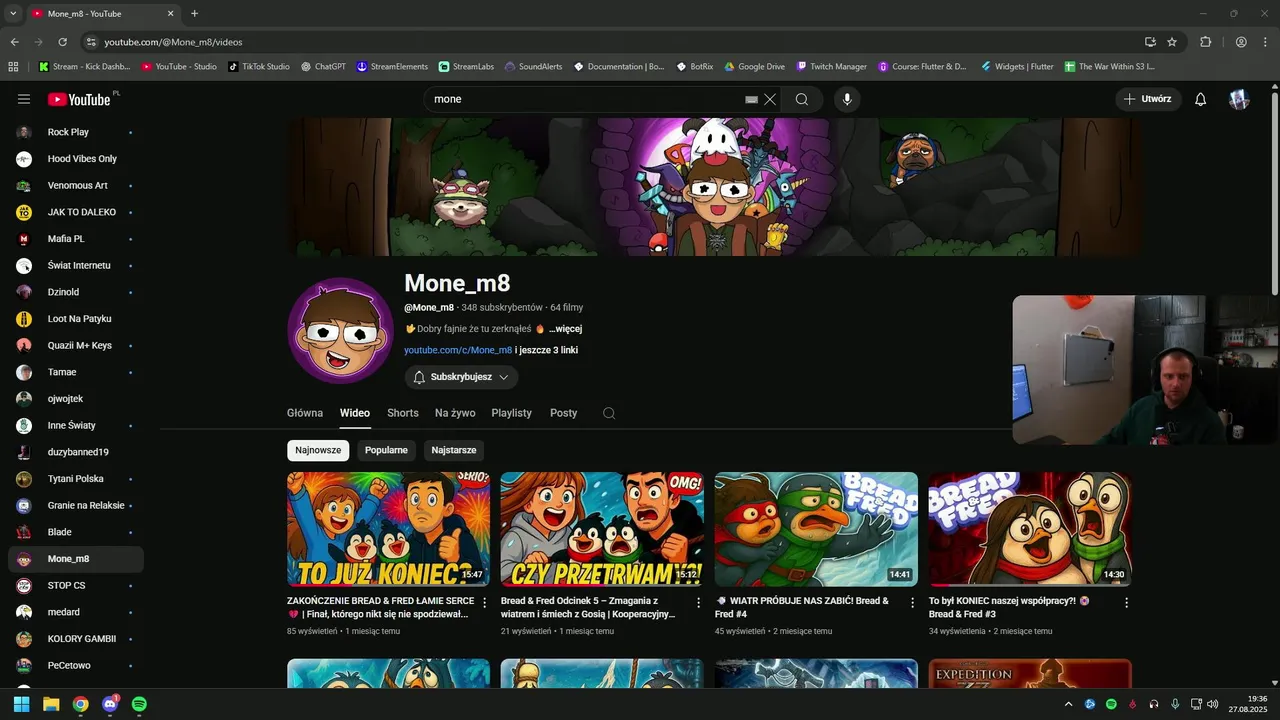
Task: Play the TO JUŻ KONIEC thumbnail video
Action: [x=388, y=529]
